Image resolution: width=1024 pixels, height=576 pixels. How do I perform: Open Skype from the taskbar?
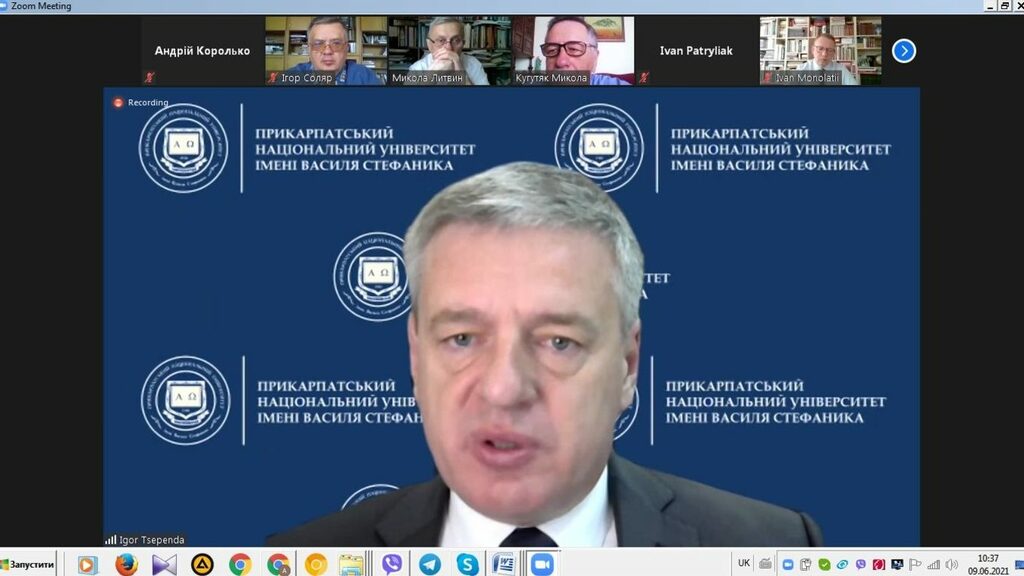467,564
